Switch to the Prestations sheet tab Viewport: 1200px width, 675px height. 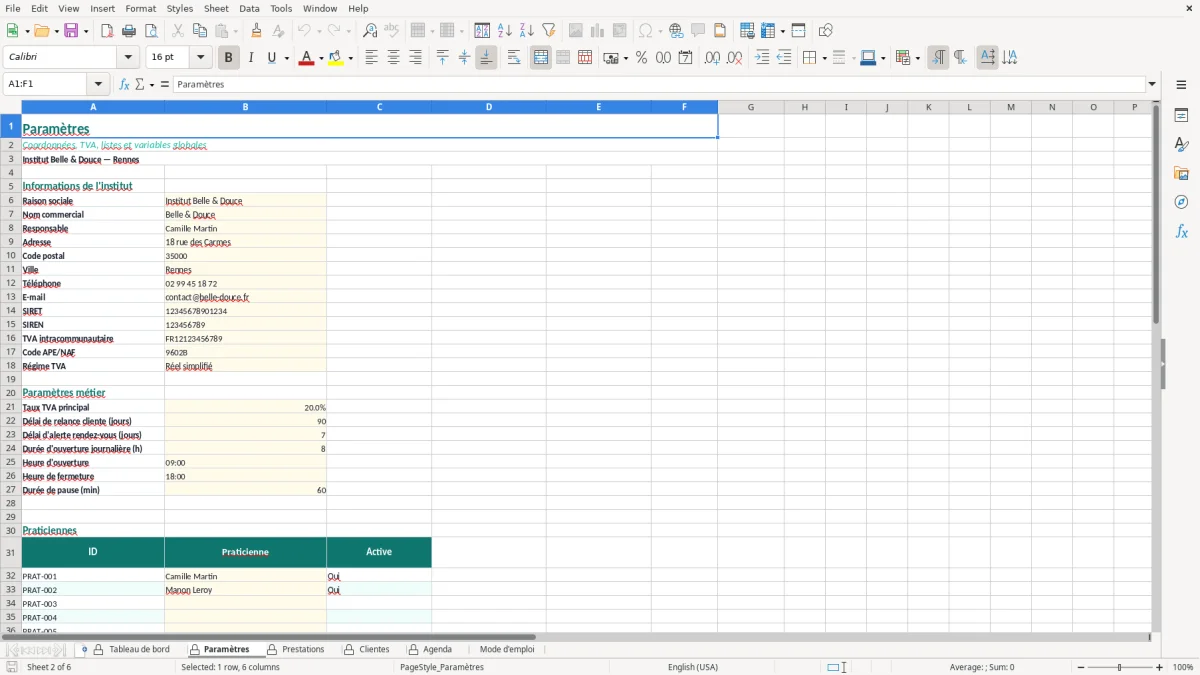pyautogui.click(x=303, y=650)
